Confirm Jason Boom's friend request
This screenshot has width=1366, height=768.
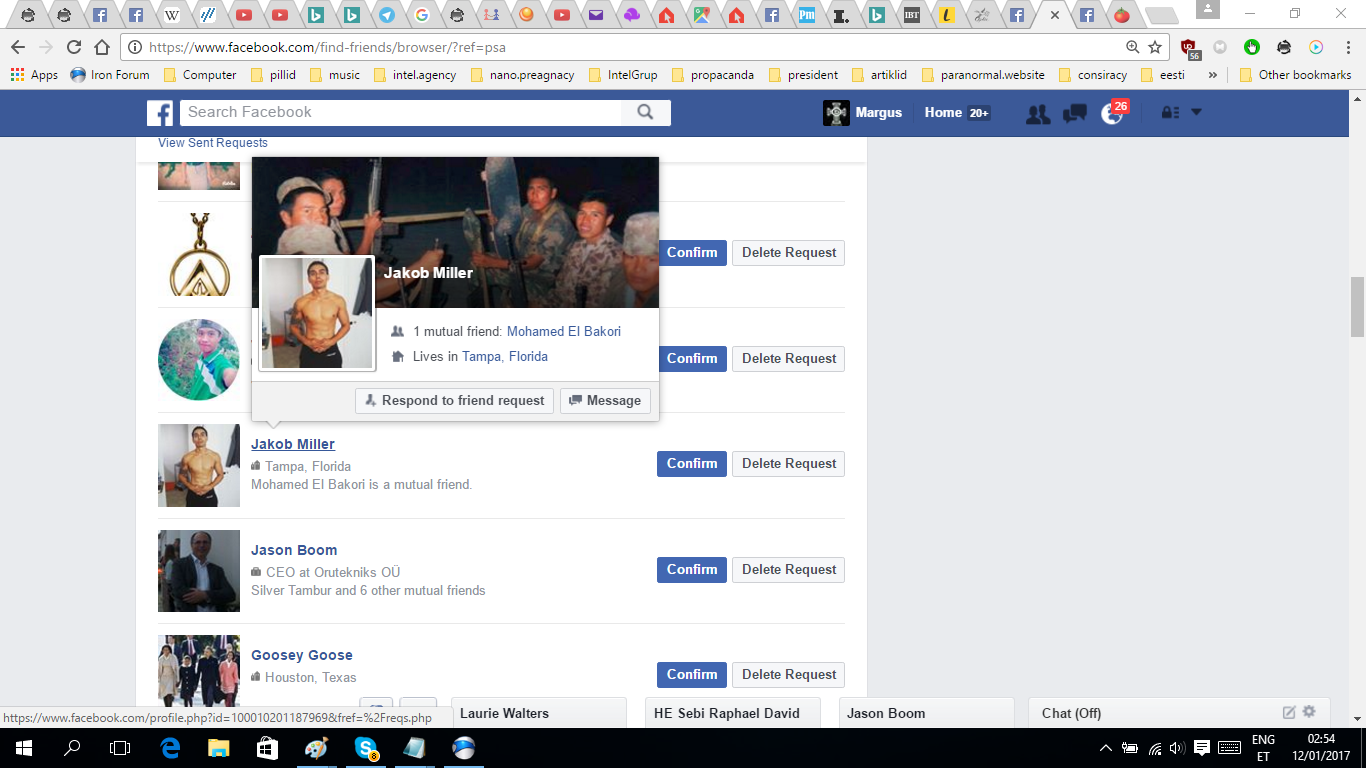[x=692, y=570]
